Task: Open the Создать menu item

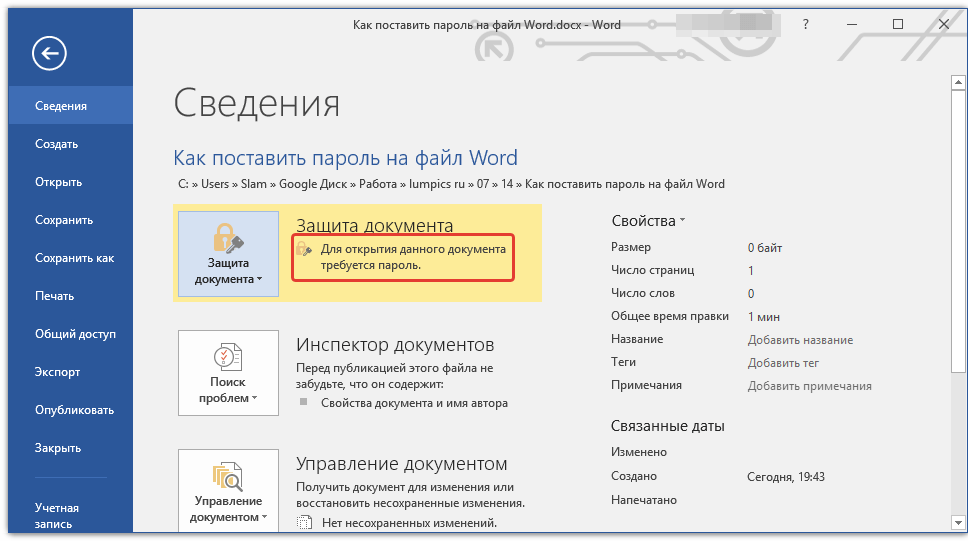Action: [56, 144]
